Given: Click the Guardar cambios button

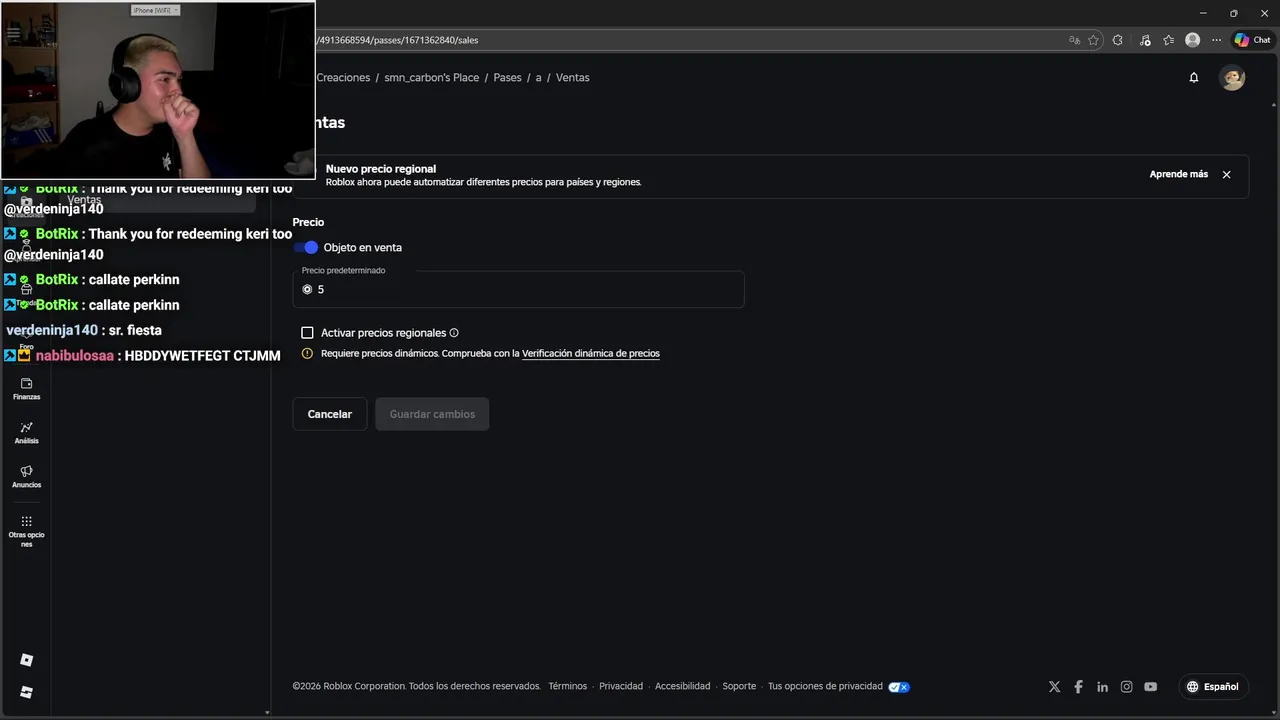Looking at the screenshot, I should (432, 414).
